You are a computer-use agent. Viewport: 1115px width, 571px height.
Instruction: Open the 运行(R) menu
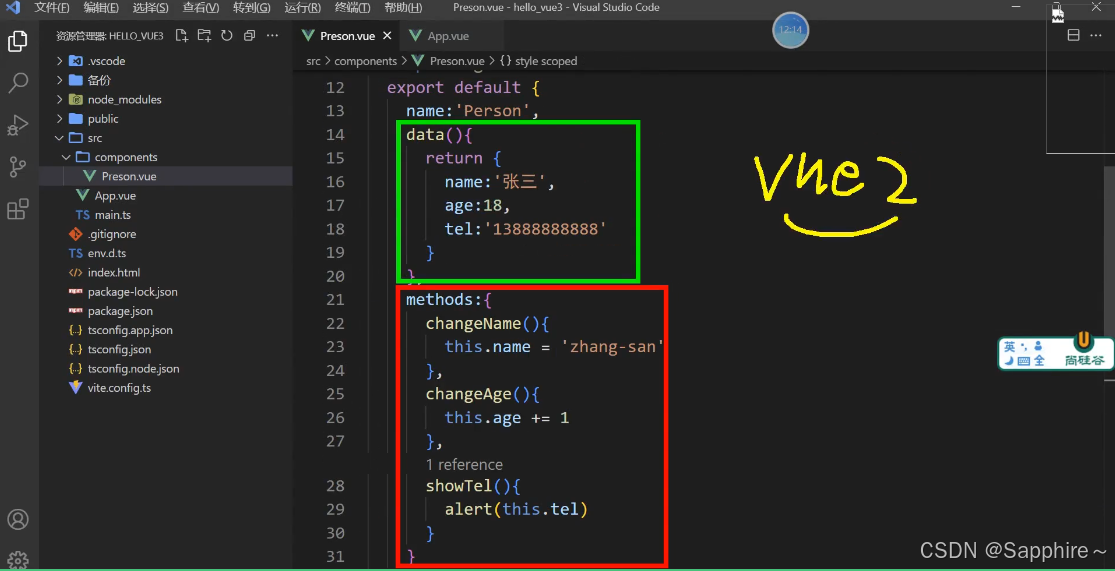pos(302,8)
